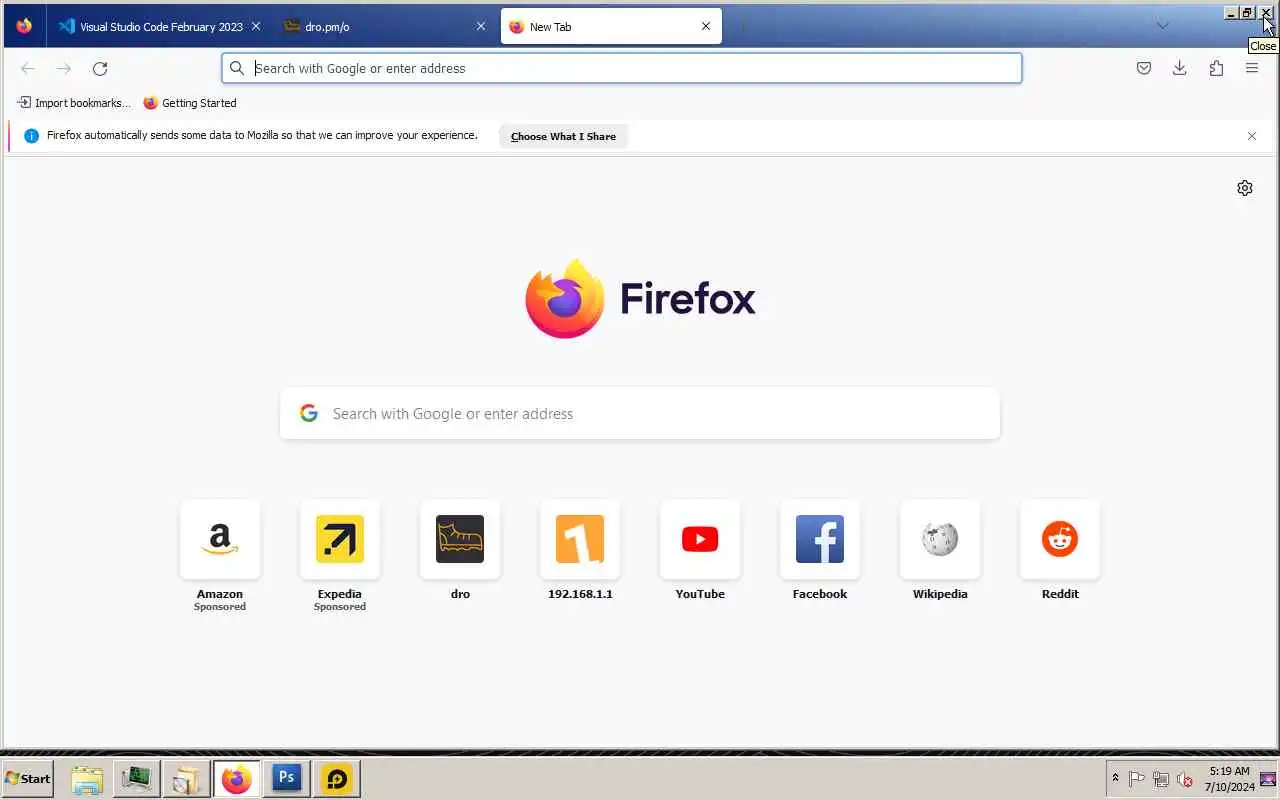Open Save to Pocket button

(x=1144, y=68)
